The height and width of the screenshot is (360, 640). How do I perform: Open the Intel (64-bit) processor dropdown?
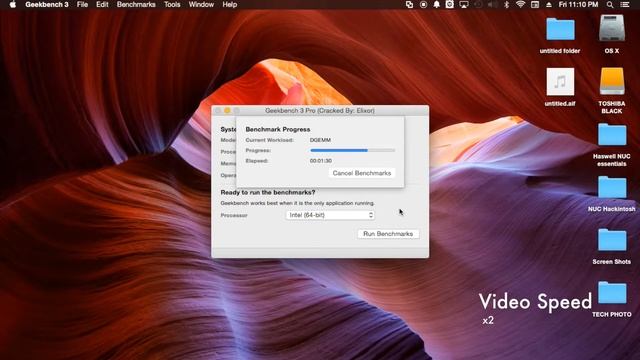(330, 215)
